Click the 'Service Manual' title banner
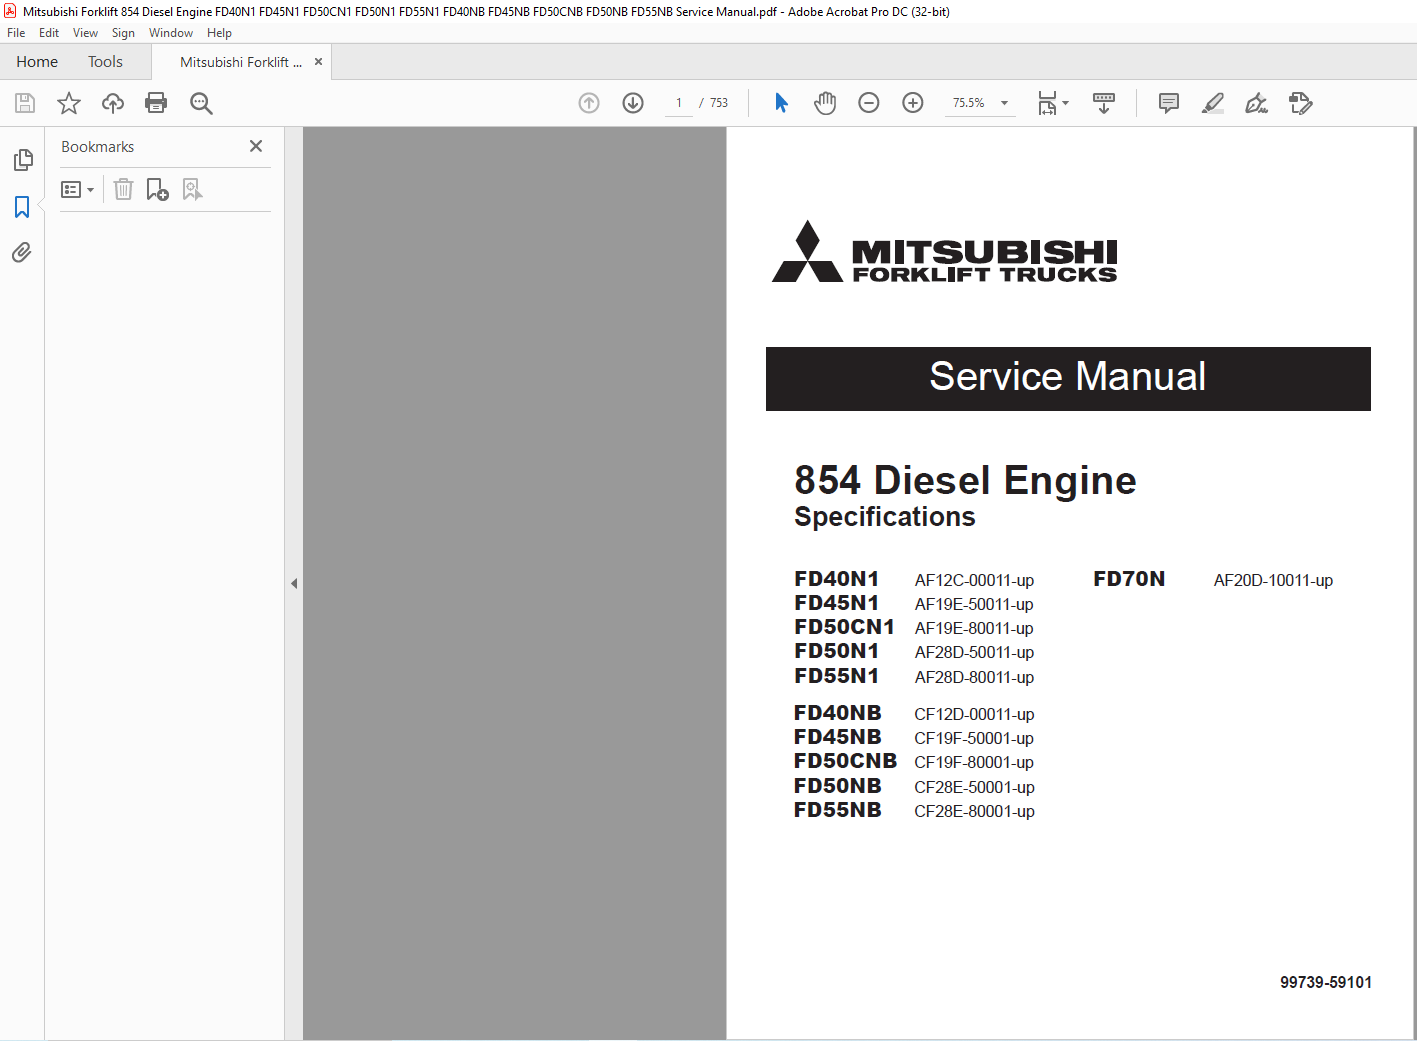 1068,378
